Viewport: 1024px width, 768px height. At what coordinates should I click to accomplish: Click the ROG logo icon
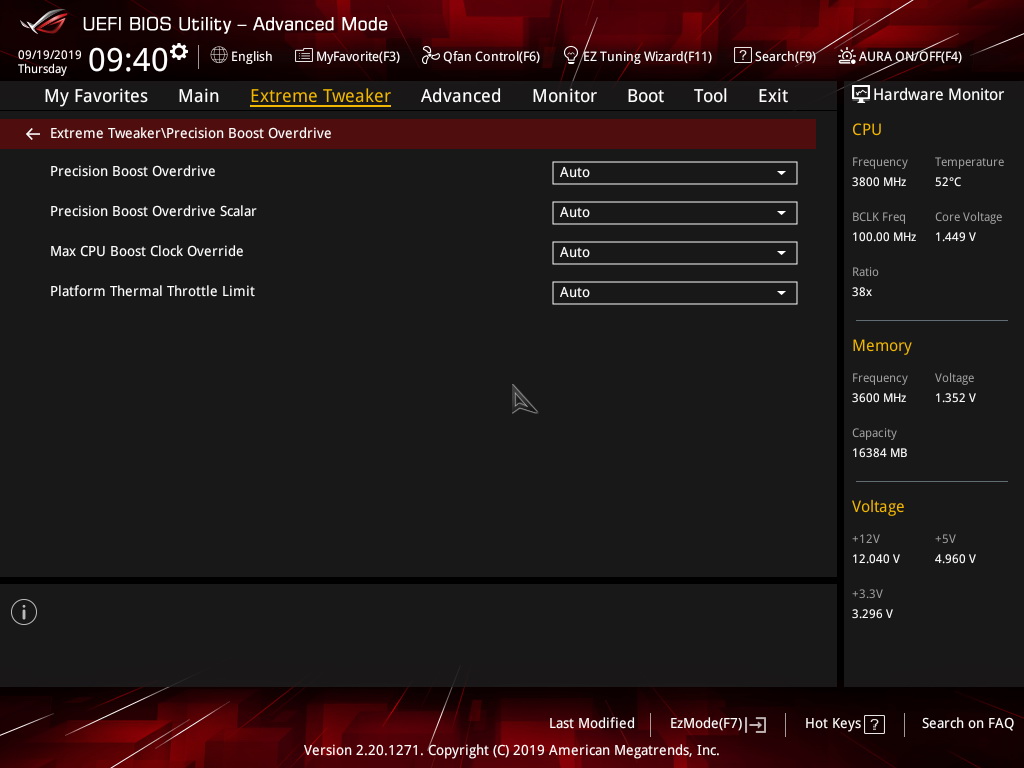point(43,22)
